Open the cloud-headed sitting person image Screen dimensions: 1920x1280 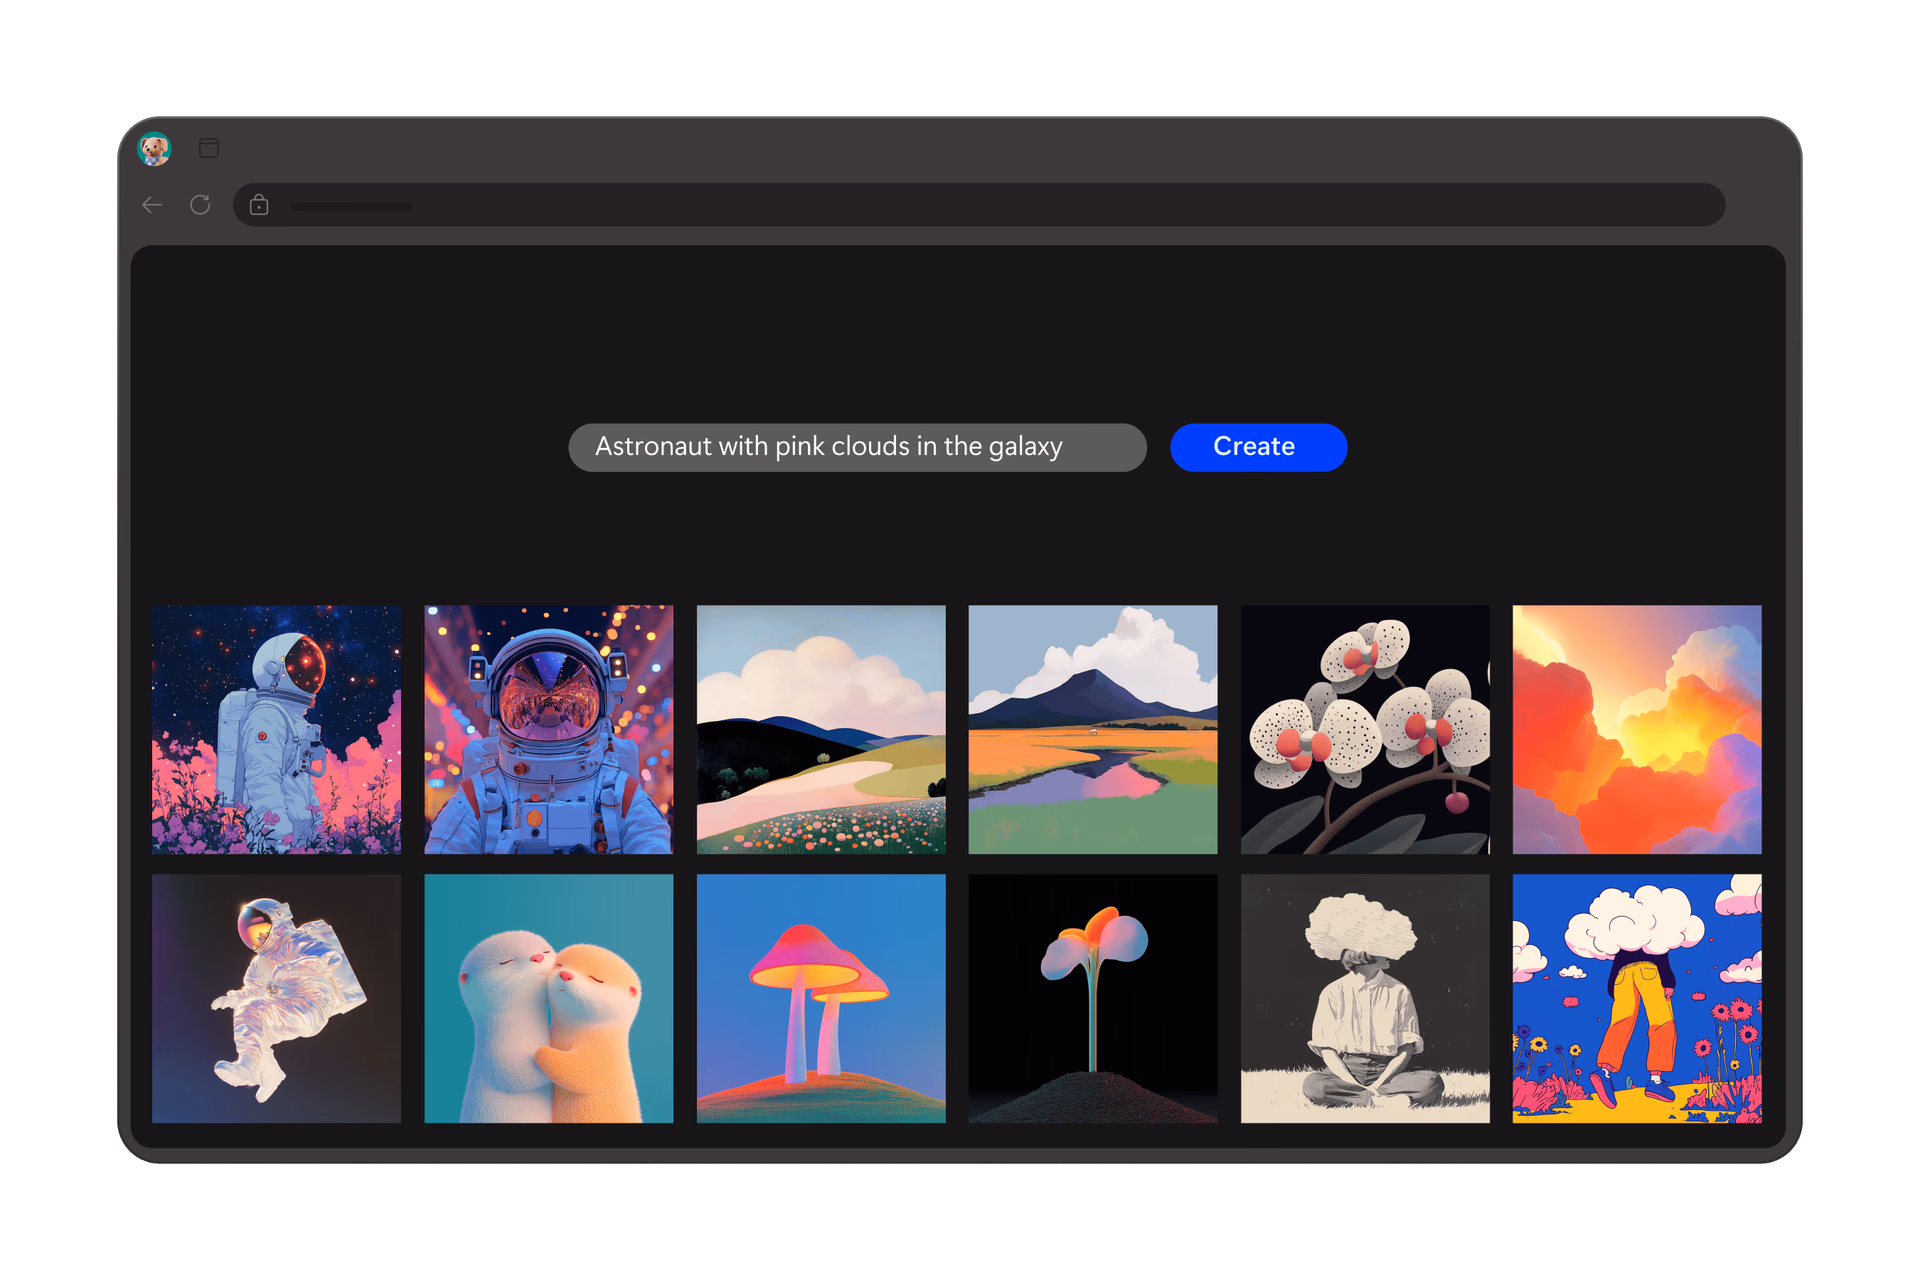click(1364, 998)
